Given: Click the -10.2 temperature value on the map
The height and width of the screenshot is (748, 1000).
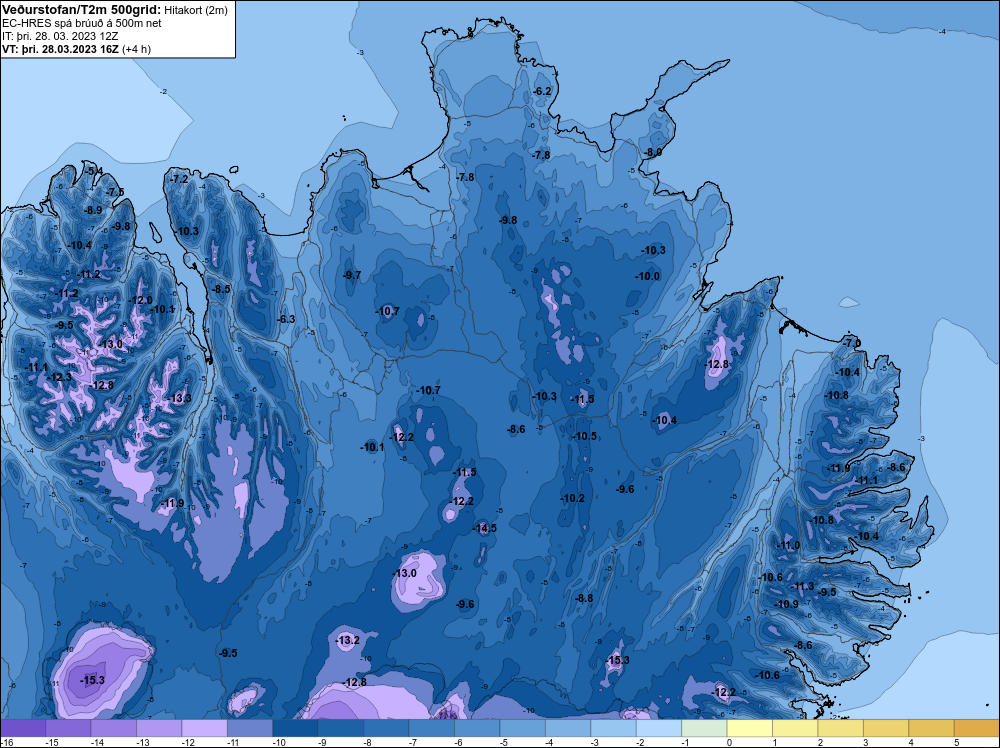Looking at the screenshot, I should [x=572, y=498].
